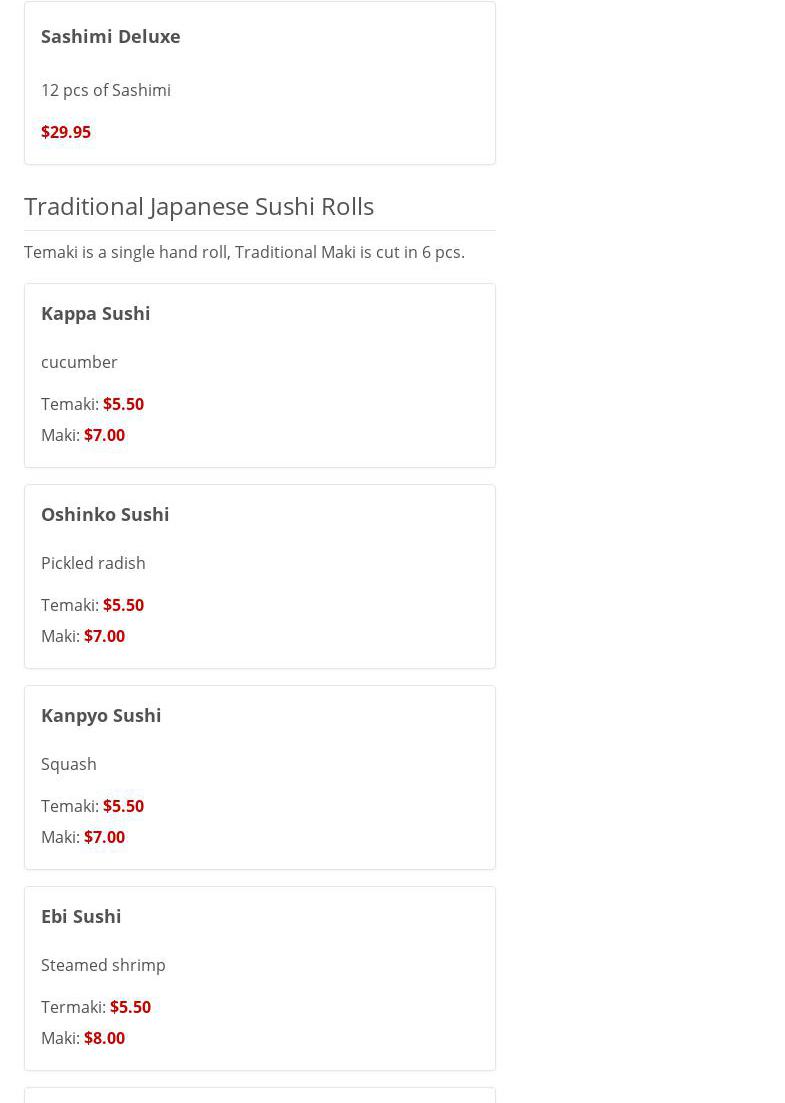Open the Kappa Sushi item
The width and height of the screenshot is (785, 1103).
point(96,313)
